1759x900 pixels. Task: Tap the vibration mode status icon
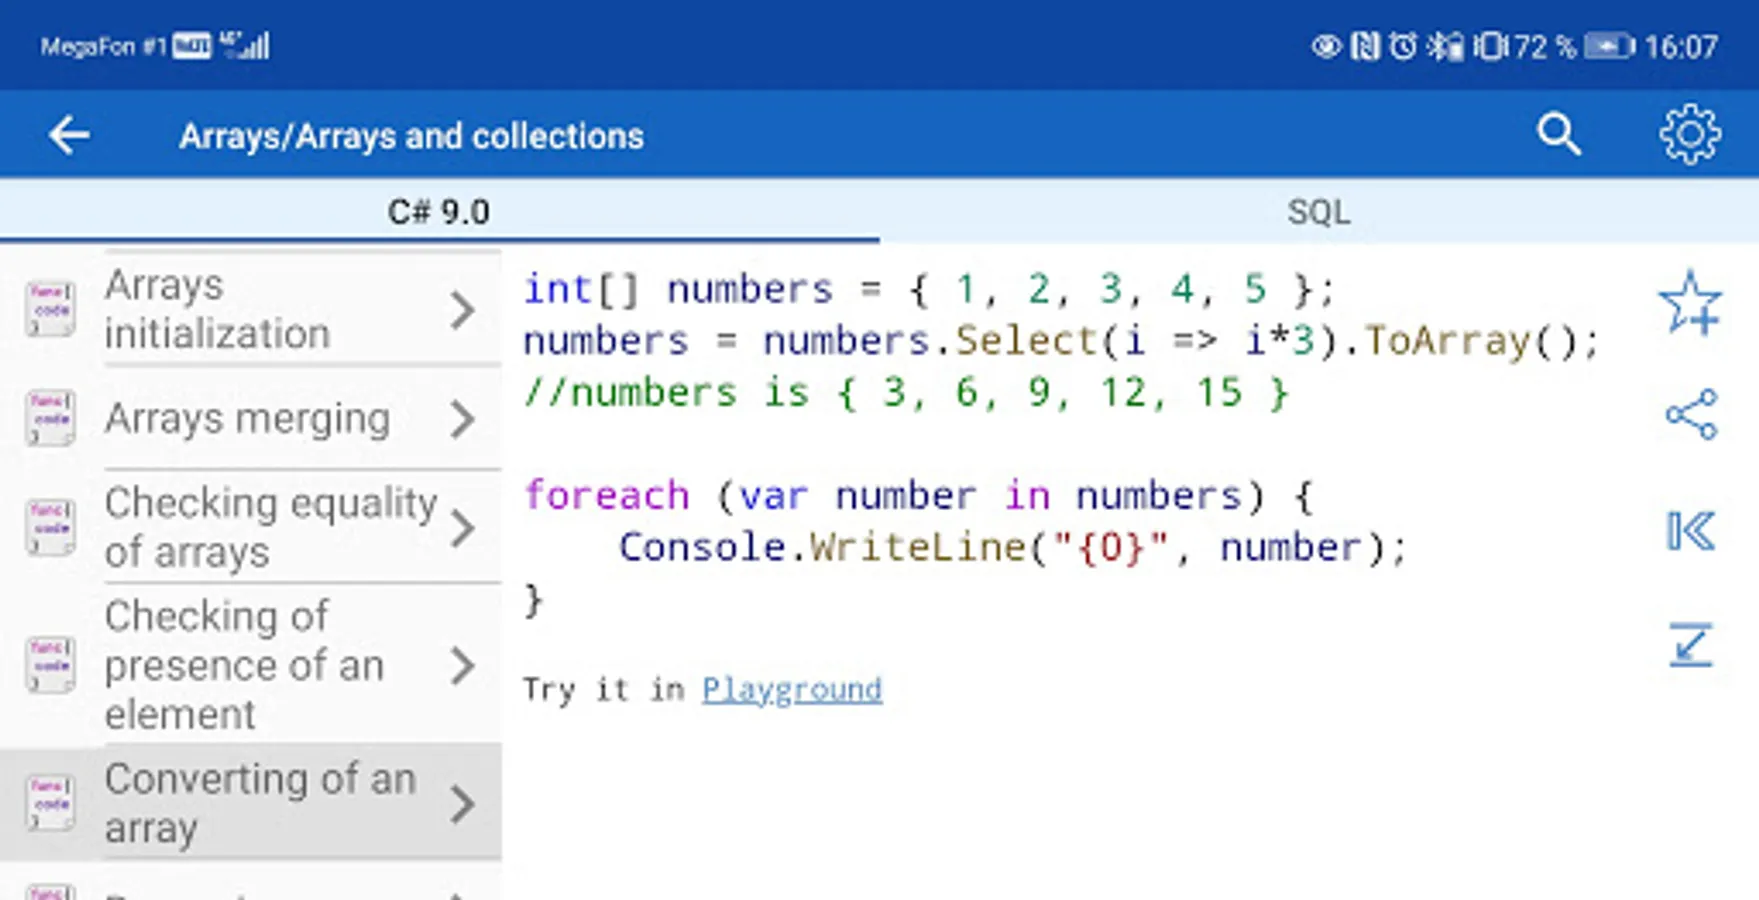(1489, 46)
